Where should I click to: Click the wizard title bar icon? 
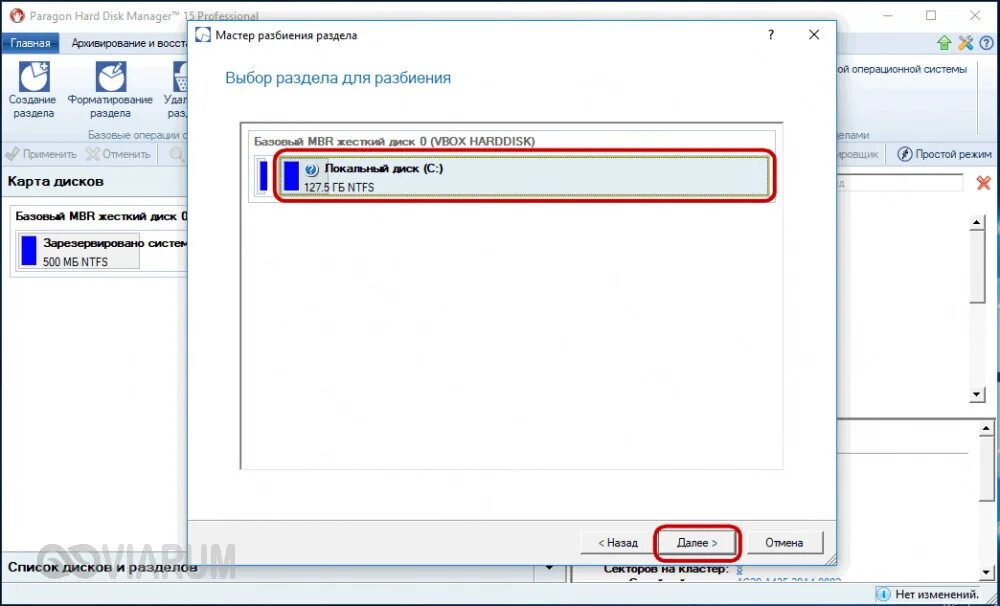(x=203, y=35)
